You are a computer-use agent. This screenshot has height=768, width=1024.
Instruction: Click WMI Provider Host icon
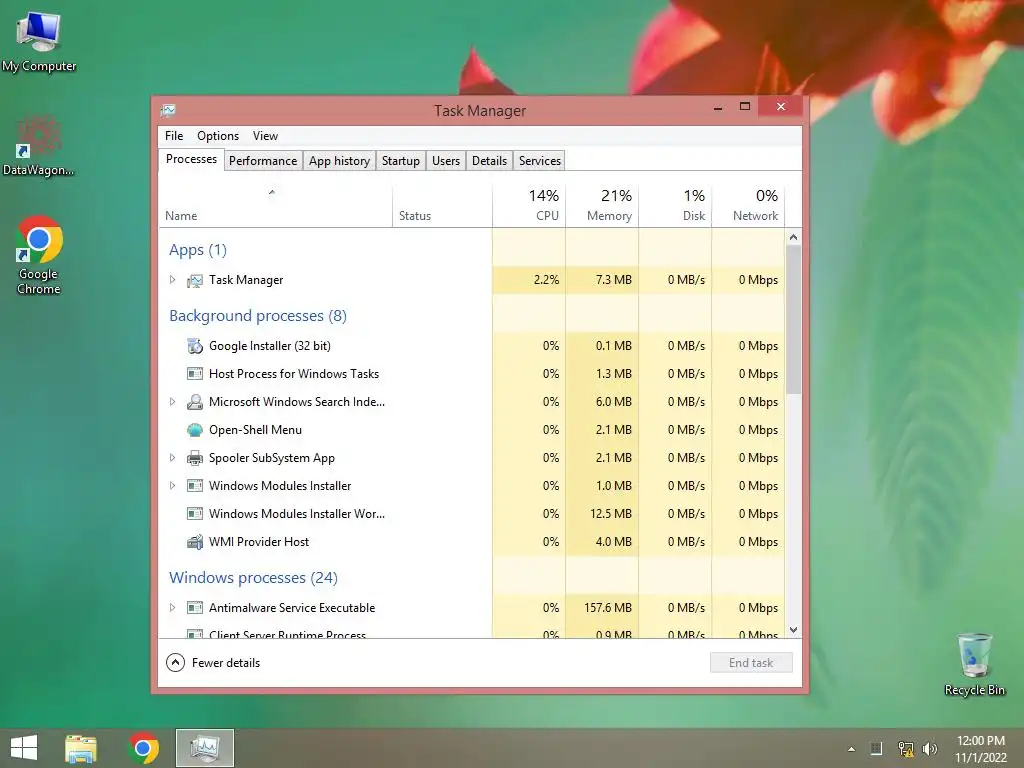click(195, 542)
